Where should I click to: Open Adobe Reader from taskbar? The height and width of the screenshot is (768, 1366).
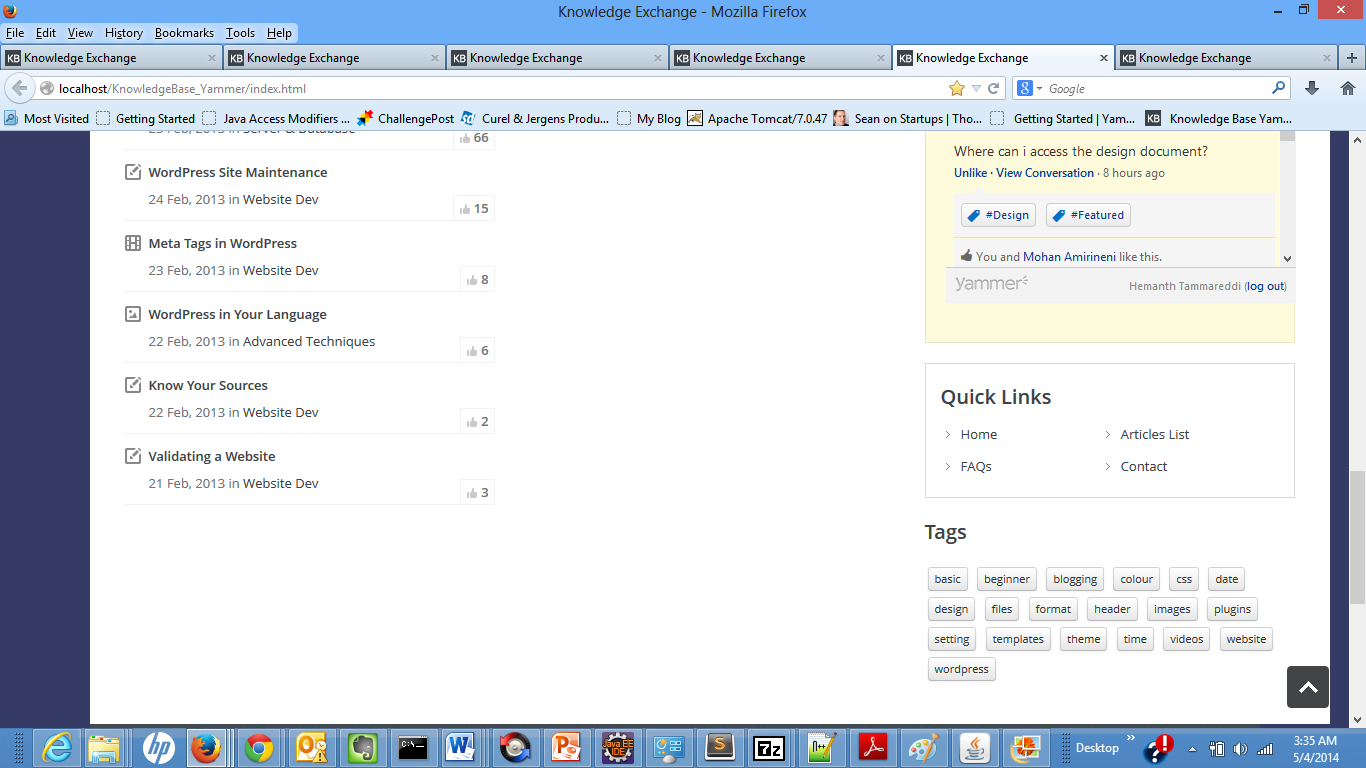(874, 747)
